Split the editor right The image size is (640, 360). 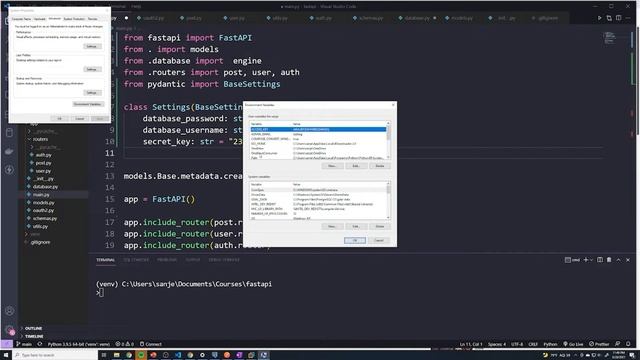point(619,18)
